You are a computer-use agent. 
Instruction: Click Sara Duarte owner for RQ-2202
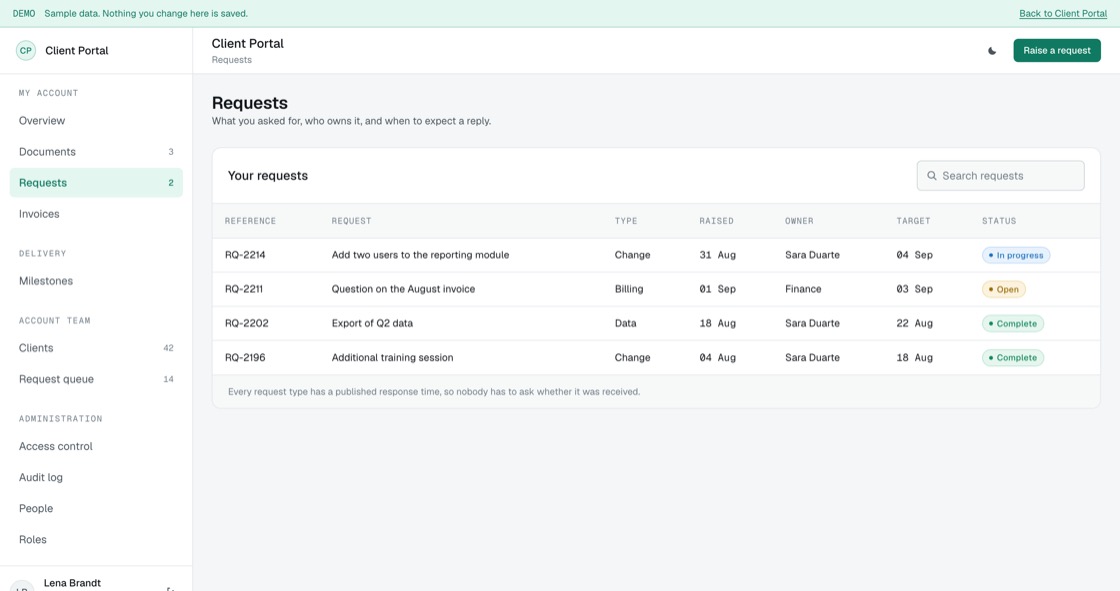point(812,324)
